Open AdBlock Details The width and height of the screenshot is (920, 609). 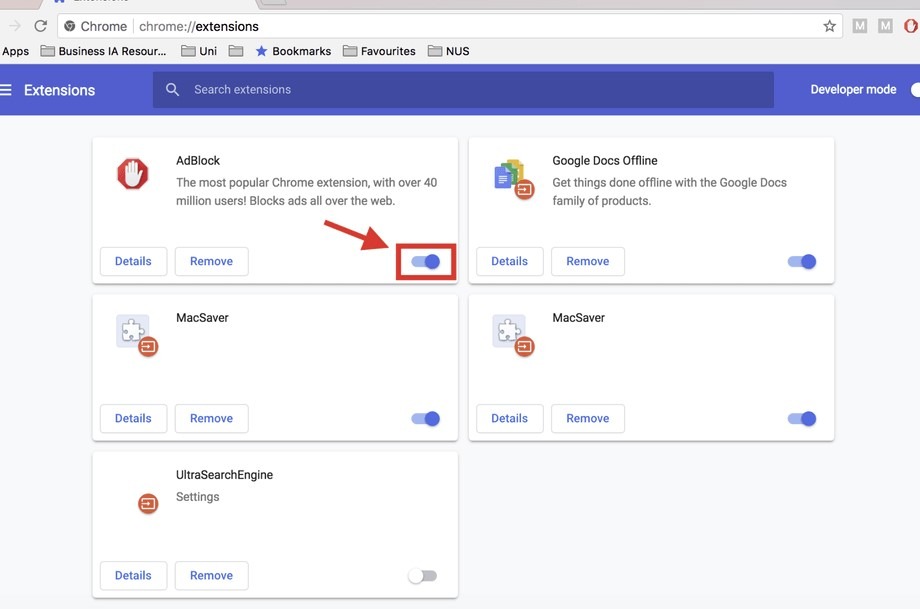133,262
